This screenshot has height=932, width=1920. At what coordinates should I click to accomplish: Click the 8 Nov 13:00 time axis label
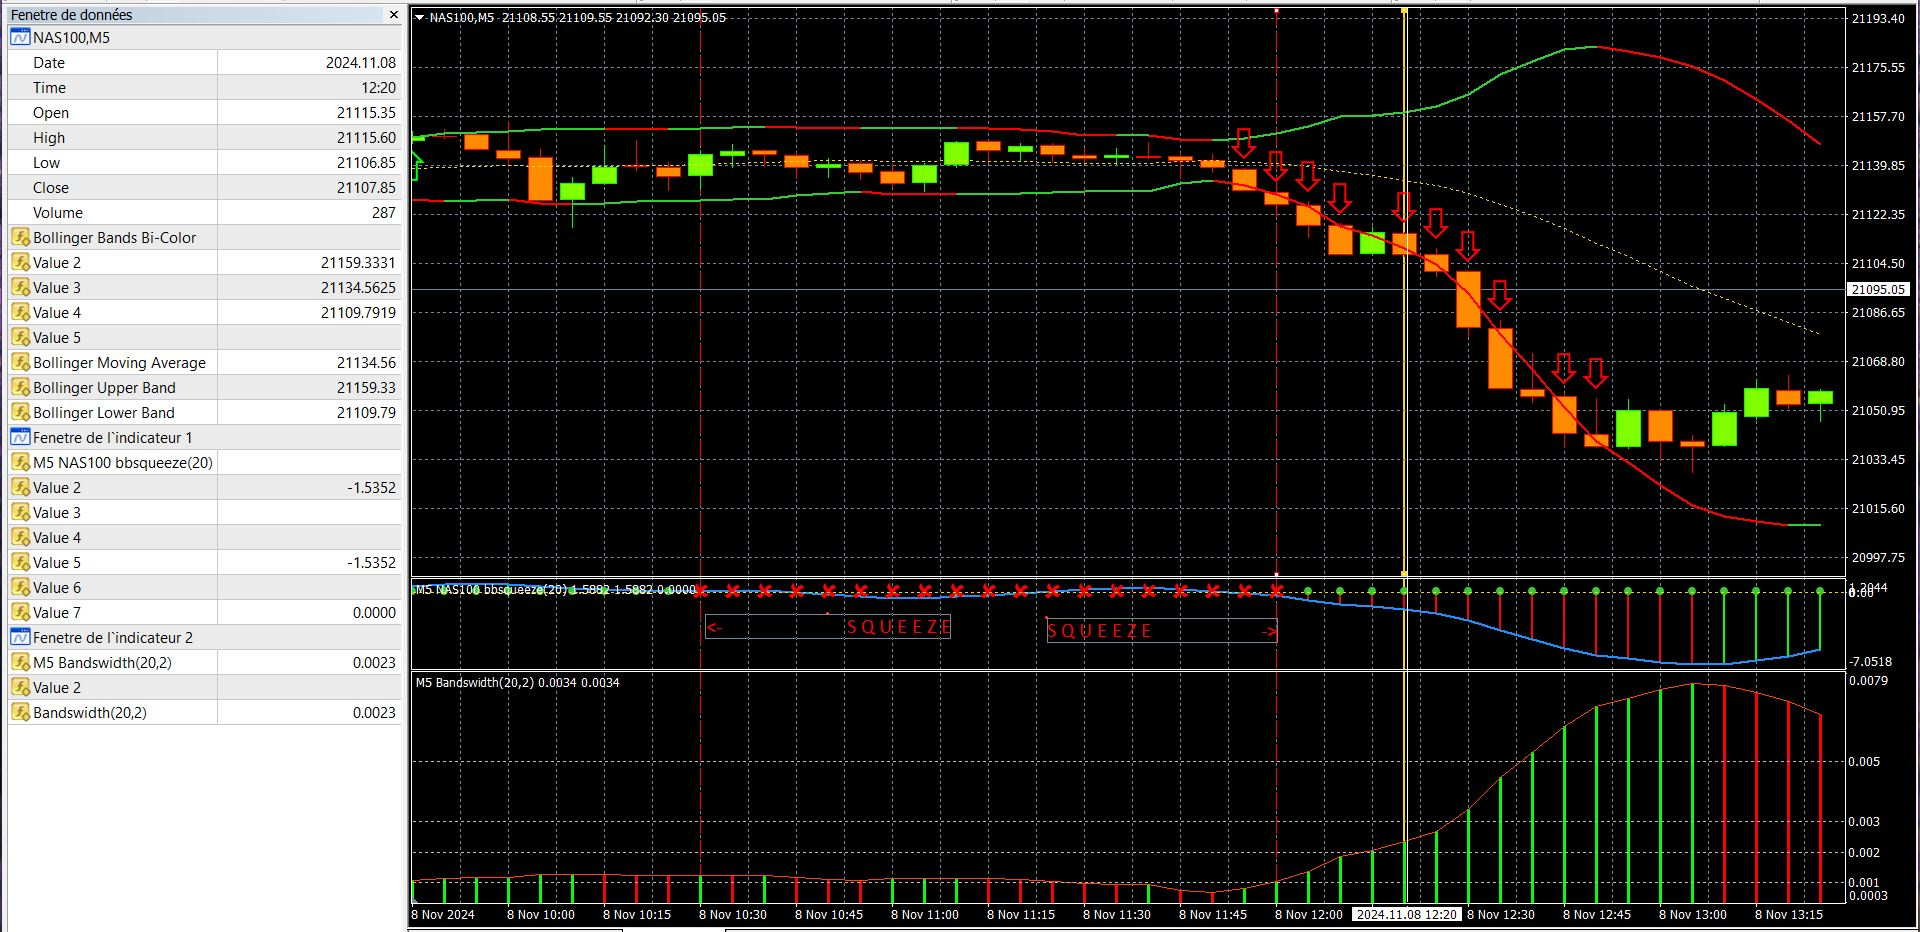click(x=1692, y=914)
